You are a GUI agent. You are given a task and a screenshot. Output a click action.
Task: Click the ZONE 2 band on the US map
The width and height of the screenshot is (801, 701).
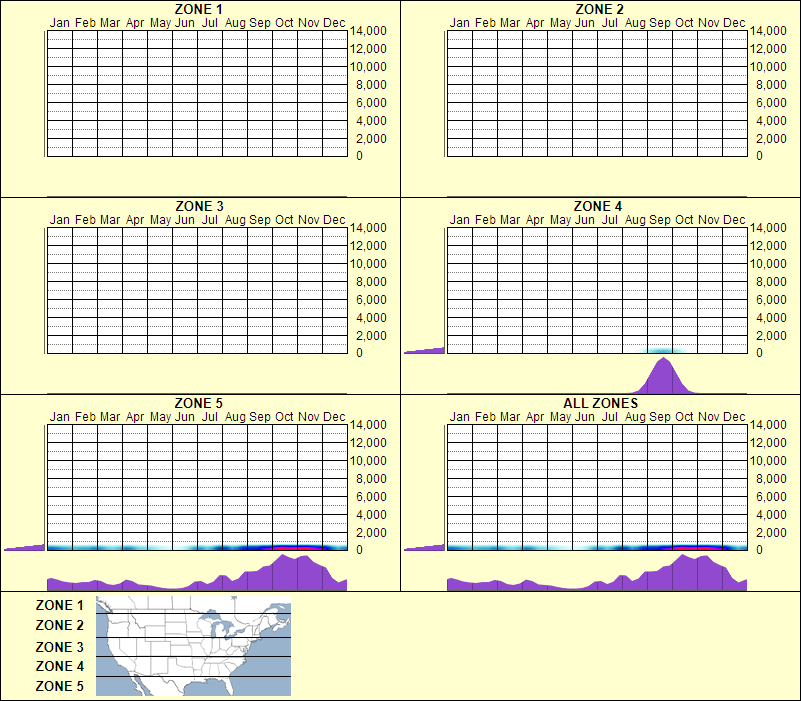click(190, 626)
